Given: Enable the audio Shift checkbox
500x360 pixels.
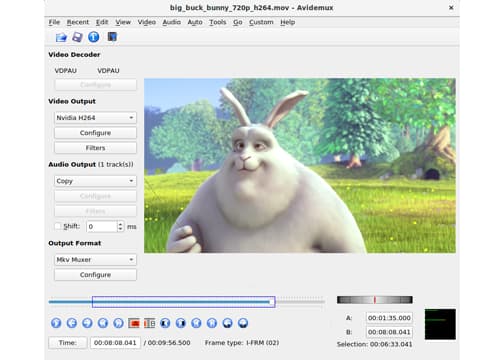Looking at the screenshot, I should click(x=57, y=226).
